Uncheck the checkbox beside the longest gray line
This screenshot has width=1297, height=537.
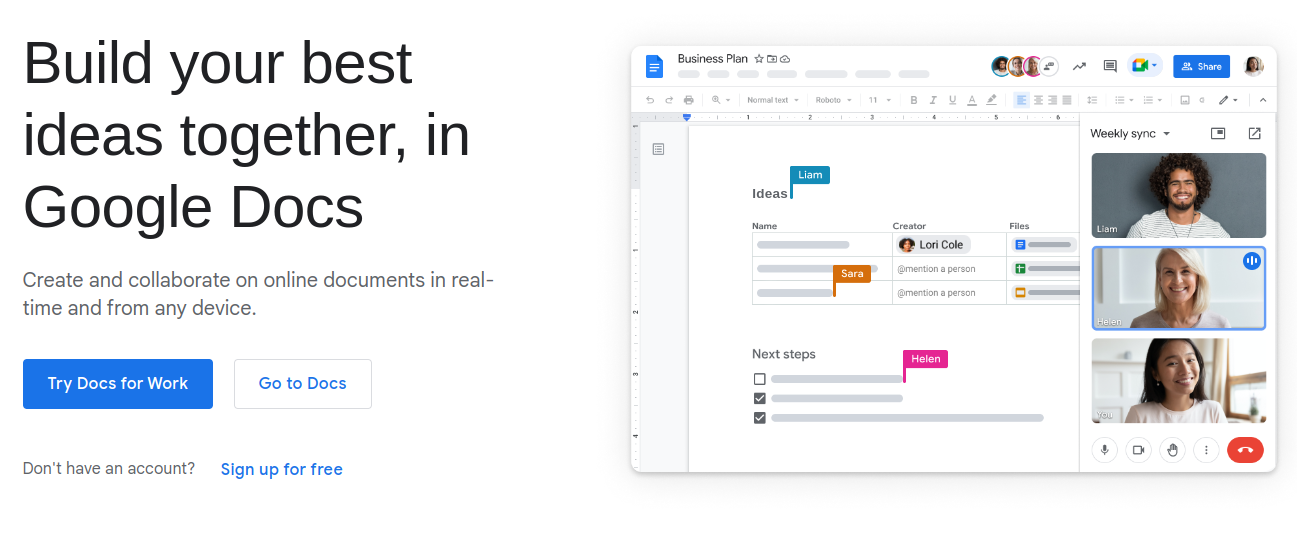[759, 417]
